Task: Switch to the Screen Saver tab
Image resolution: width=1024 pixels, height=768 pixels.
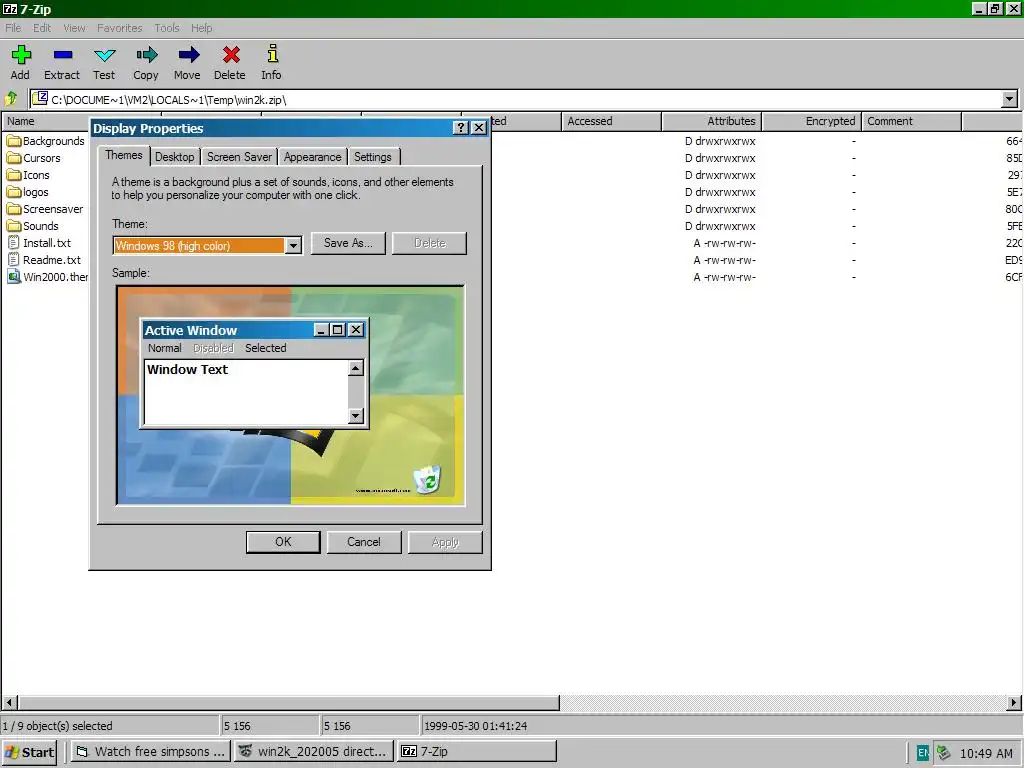Action: click(239, 157)
